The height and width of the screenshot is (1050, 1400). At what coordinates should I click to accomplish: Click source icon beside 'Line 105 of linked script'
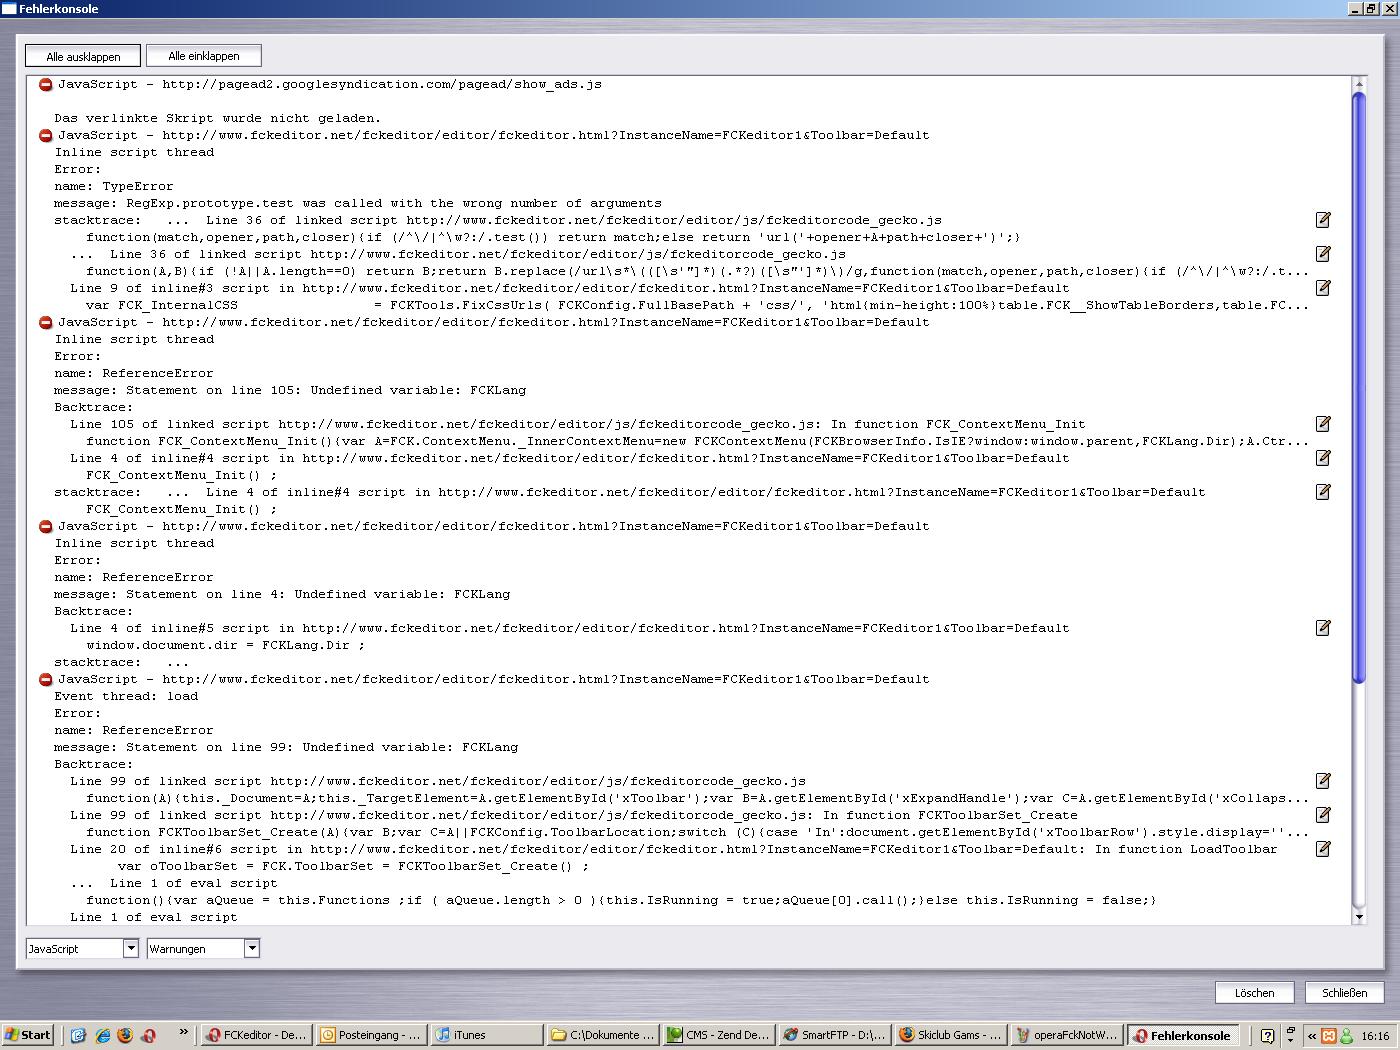[x=1323, y=424]
